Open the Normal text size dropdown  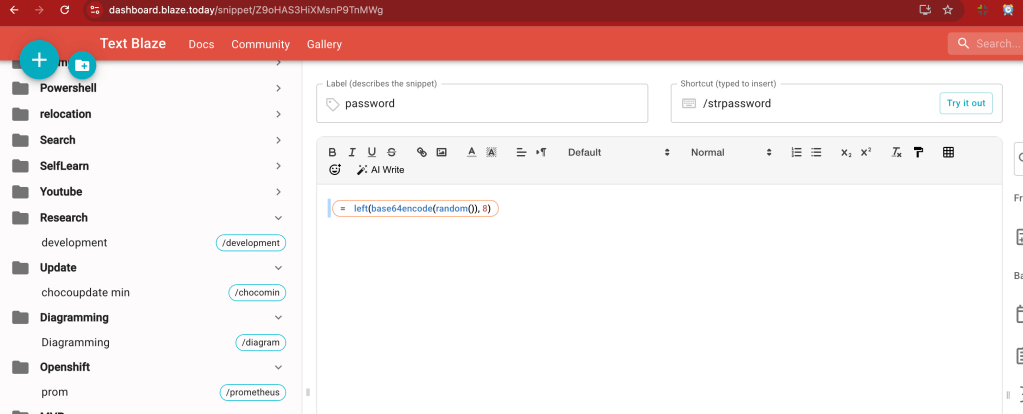pos(731,152)
